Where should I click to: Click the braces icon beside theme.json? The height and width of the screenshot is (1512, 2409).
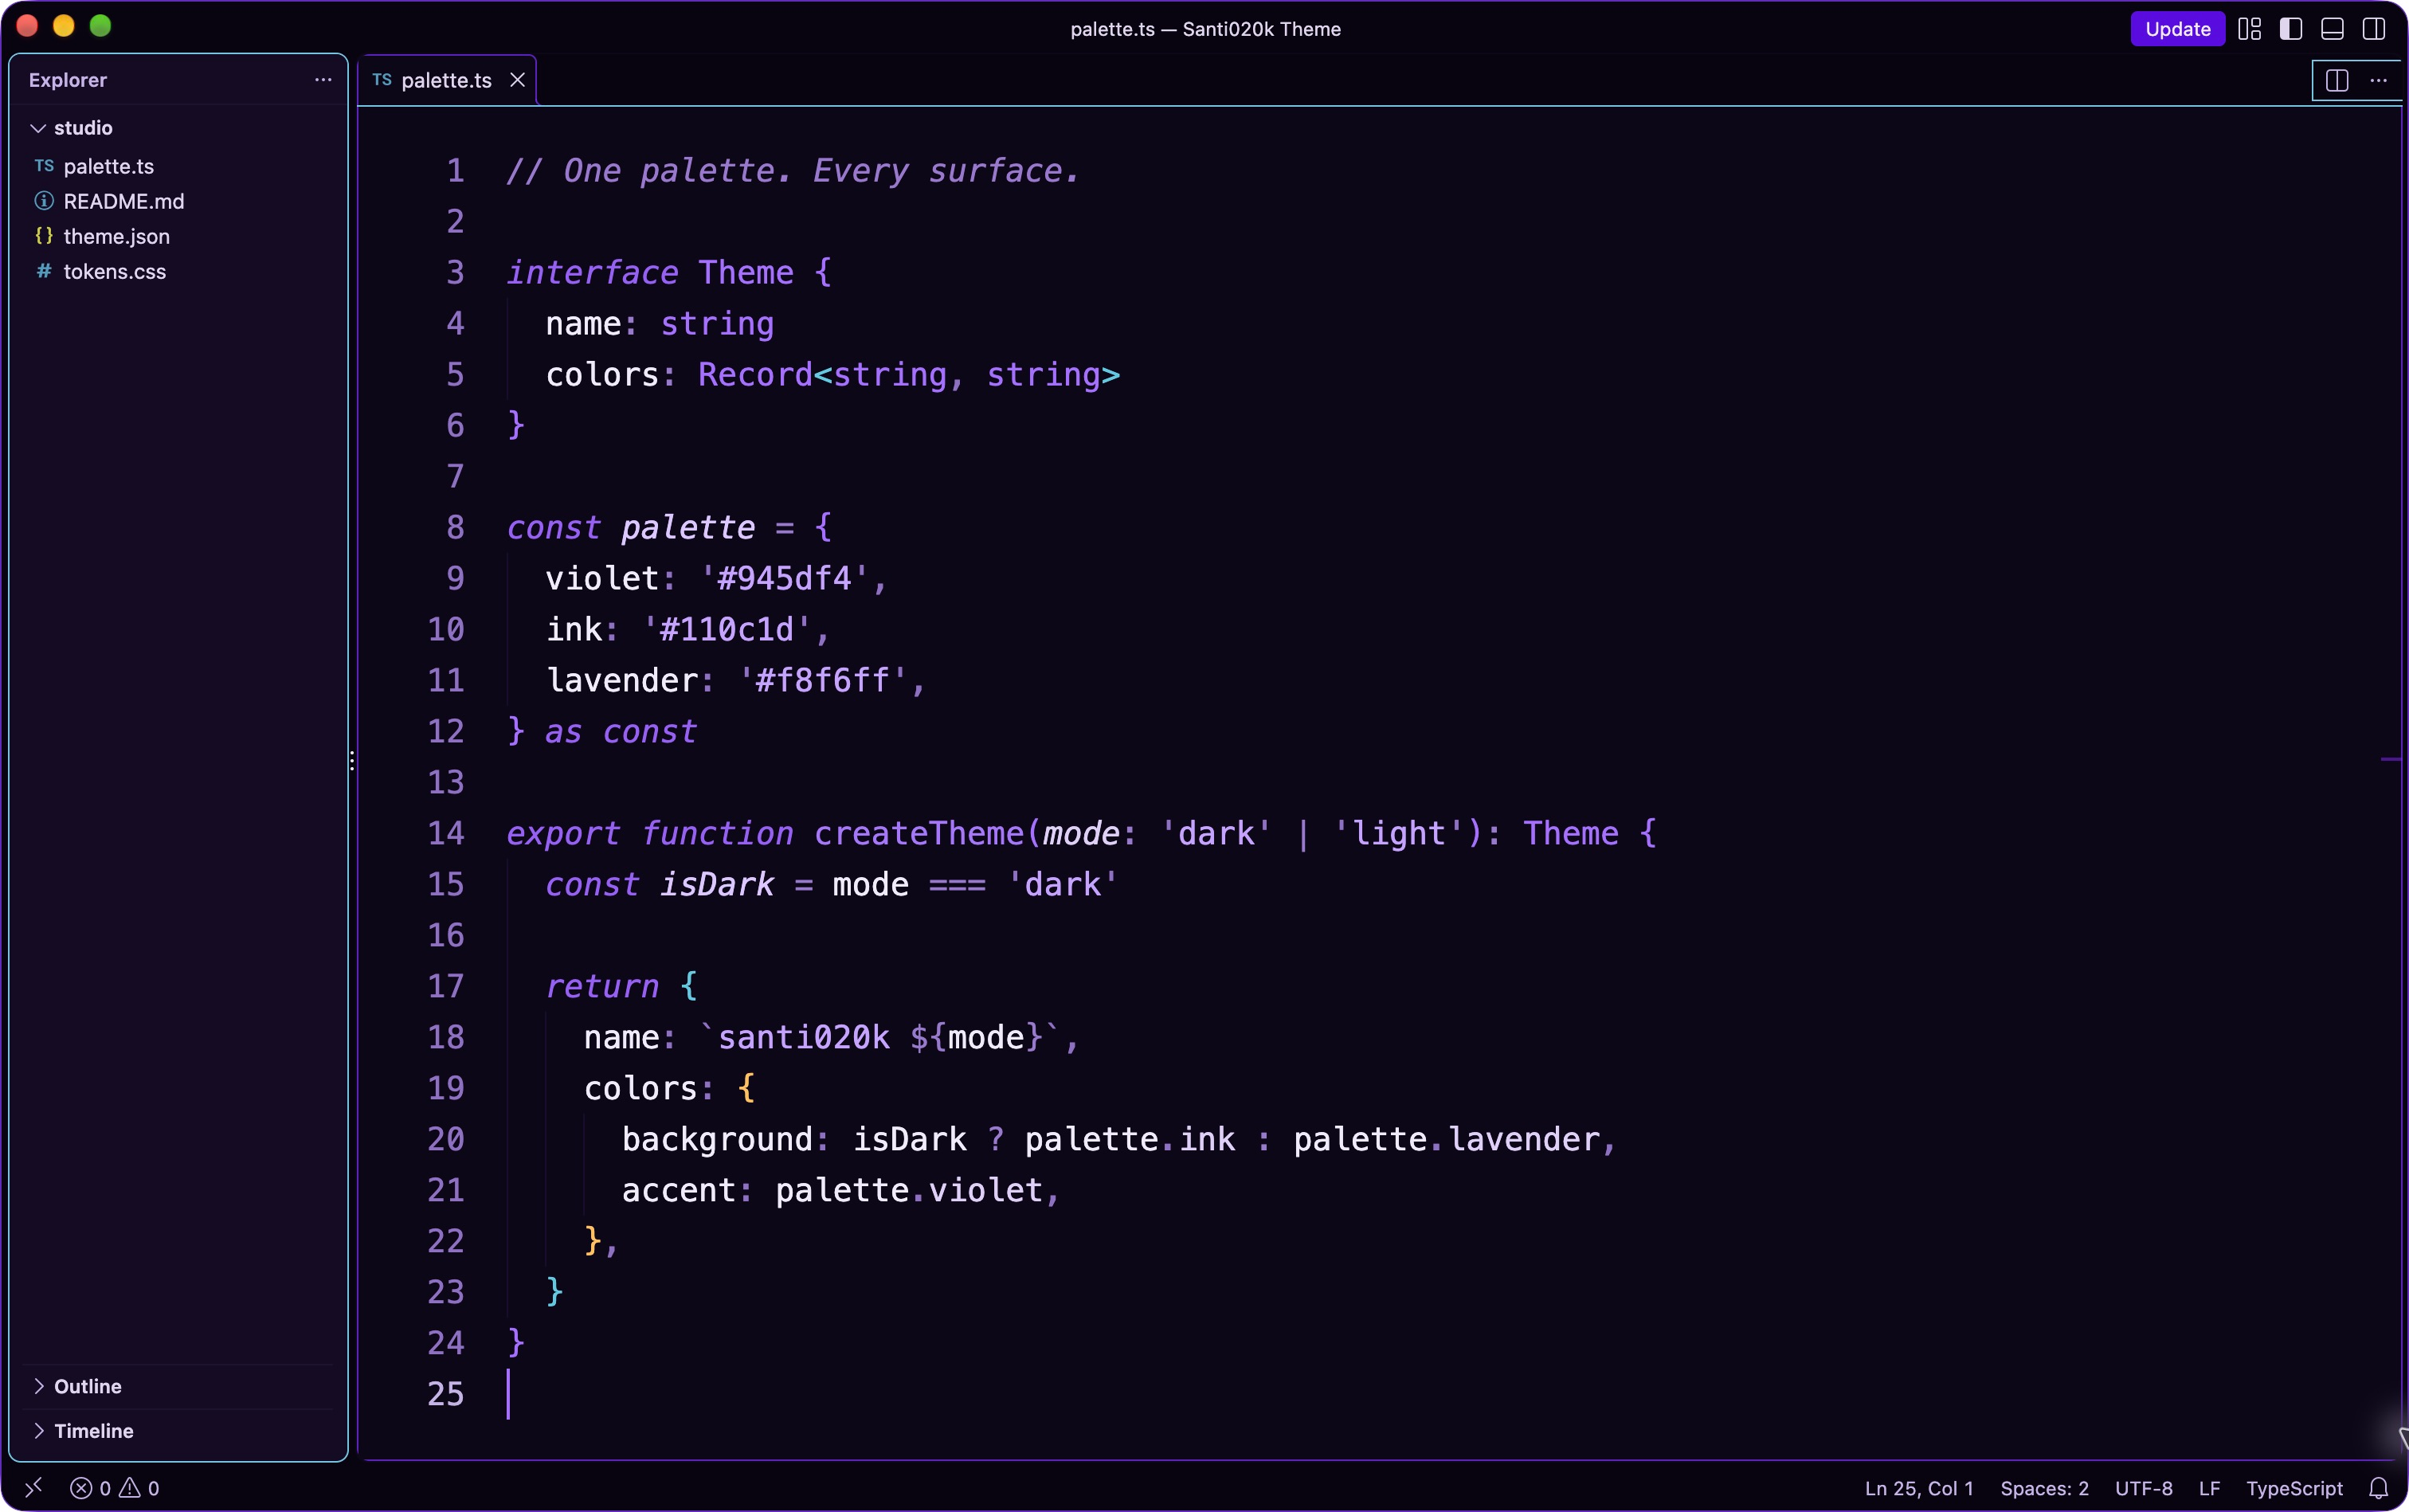44,236
